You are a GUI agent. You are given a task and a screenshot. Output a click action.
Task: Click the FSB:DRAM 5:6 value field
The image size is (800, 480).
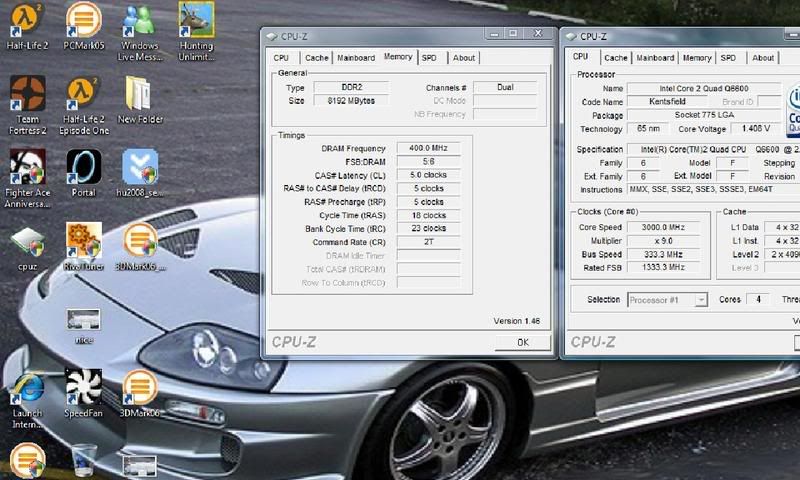pyautogui.click(x=429, y=161)
